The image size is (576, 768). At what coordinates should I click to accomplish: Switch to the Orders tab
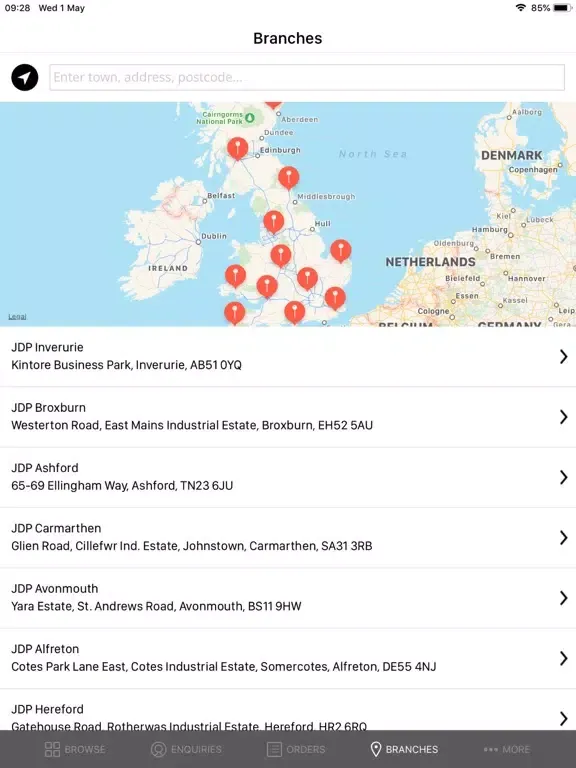pos(296,749)
